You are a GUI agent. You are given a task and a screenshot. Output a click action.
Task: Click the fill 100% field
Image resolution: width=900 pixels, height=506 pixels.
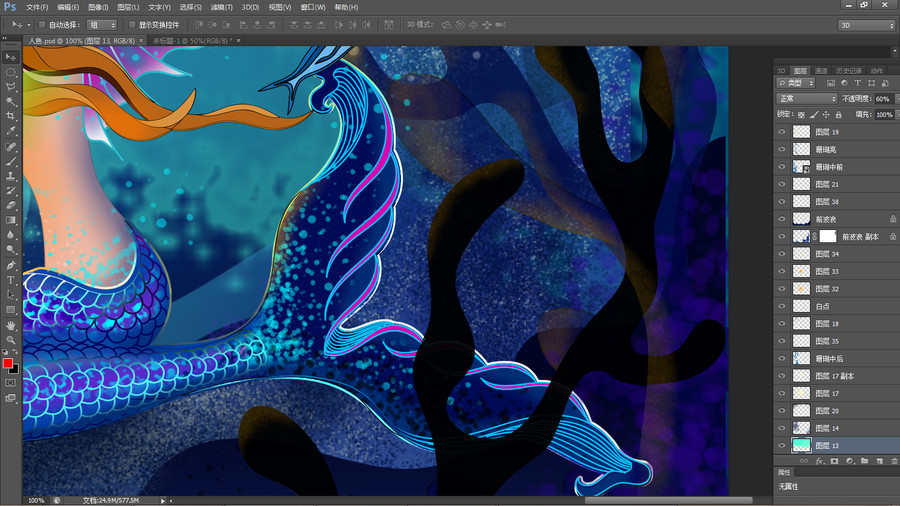pos(884,115)
